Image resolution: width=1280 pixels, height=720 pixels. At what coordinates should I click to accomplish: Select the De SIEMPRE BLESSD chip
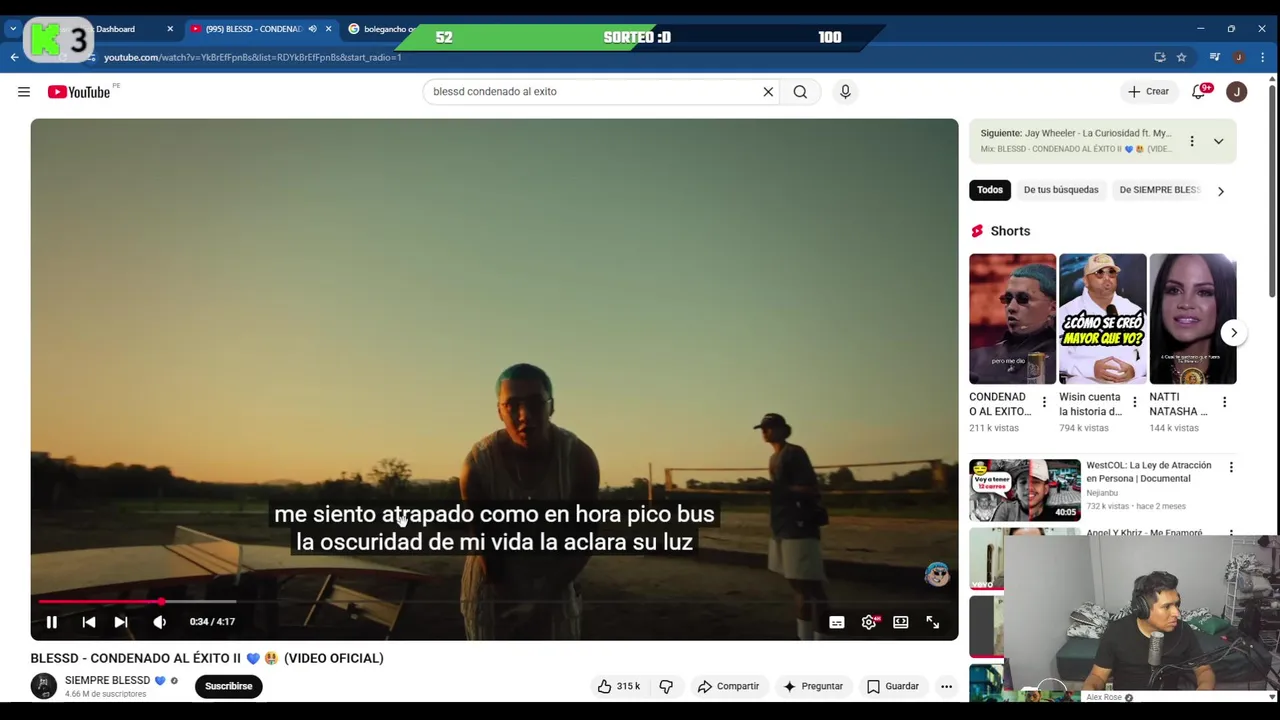pyautogui.click(x=1159, y=190)
